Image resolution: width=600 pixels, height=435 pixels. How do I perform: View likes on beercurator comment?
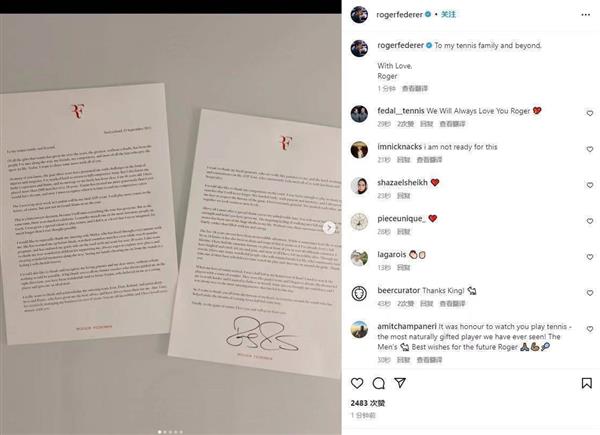405,304
